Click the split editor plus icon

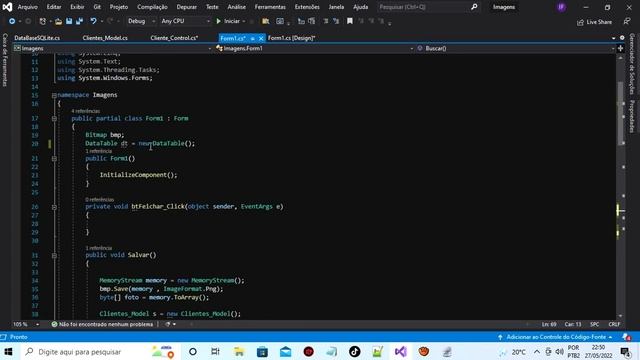(x=620, y=48)
